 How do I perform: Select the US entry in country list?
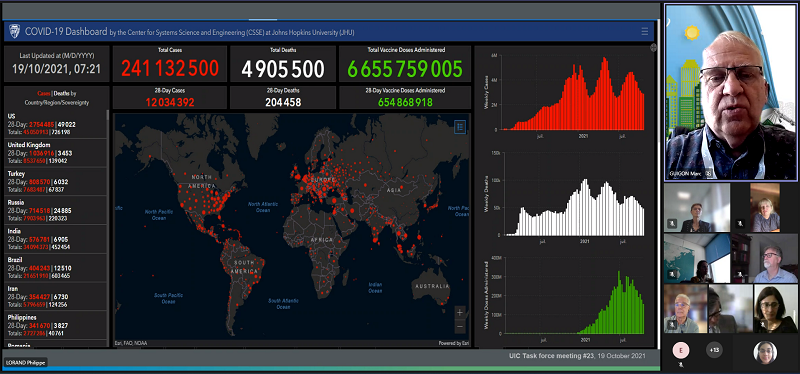pyautogui.click(x=56, y=124)
